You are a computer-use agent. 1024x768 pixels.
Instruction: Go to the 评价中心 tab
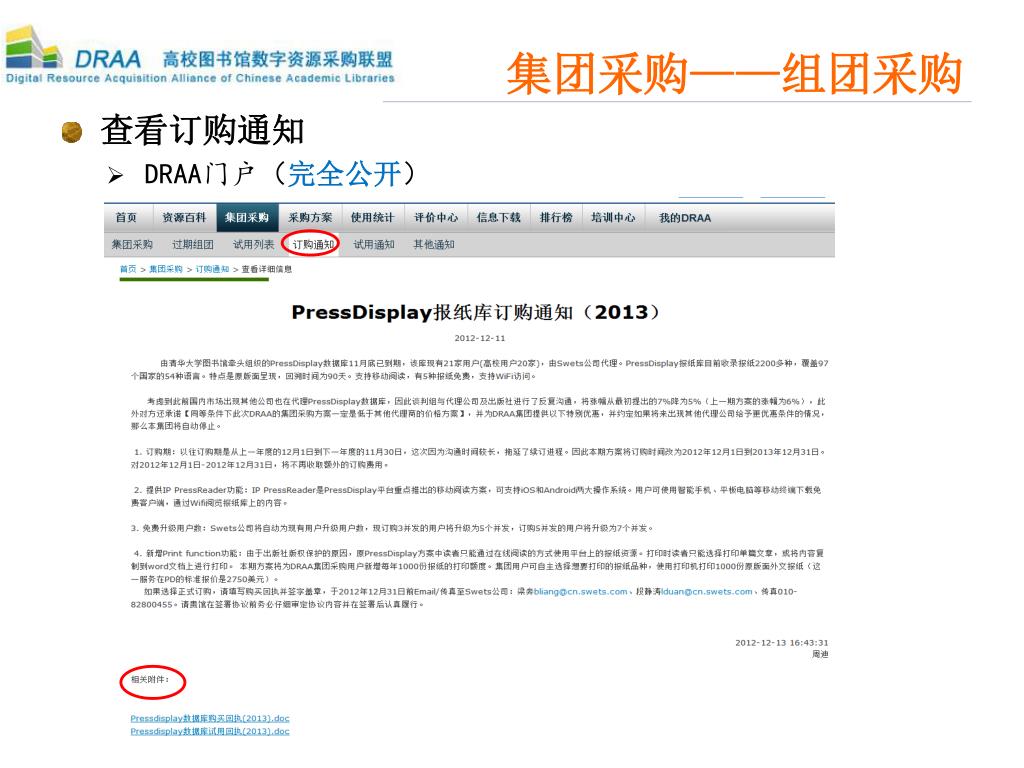click(436, 217)
